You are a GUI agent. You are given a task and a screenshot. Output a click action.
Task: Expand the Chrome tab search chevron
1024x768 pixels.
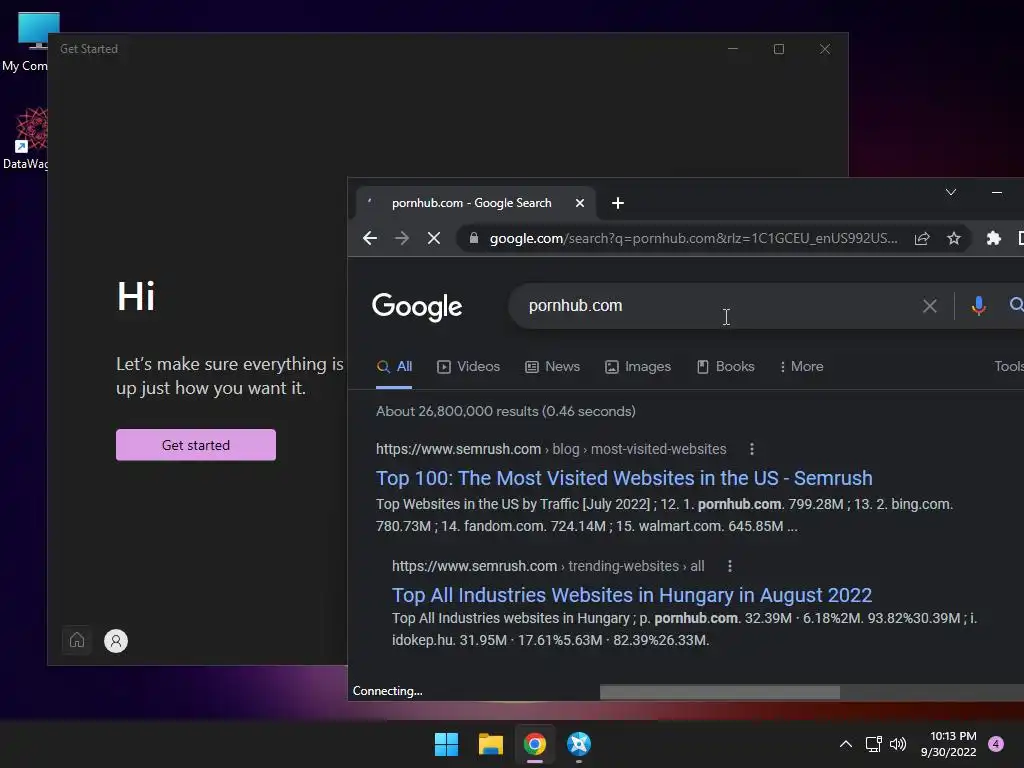point(951,192)
